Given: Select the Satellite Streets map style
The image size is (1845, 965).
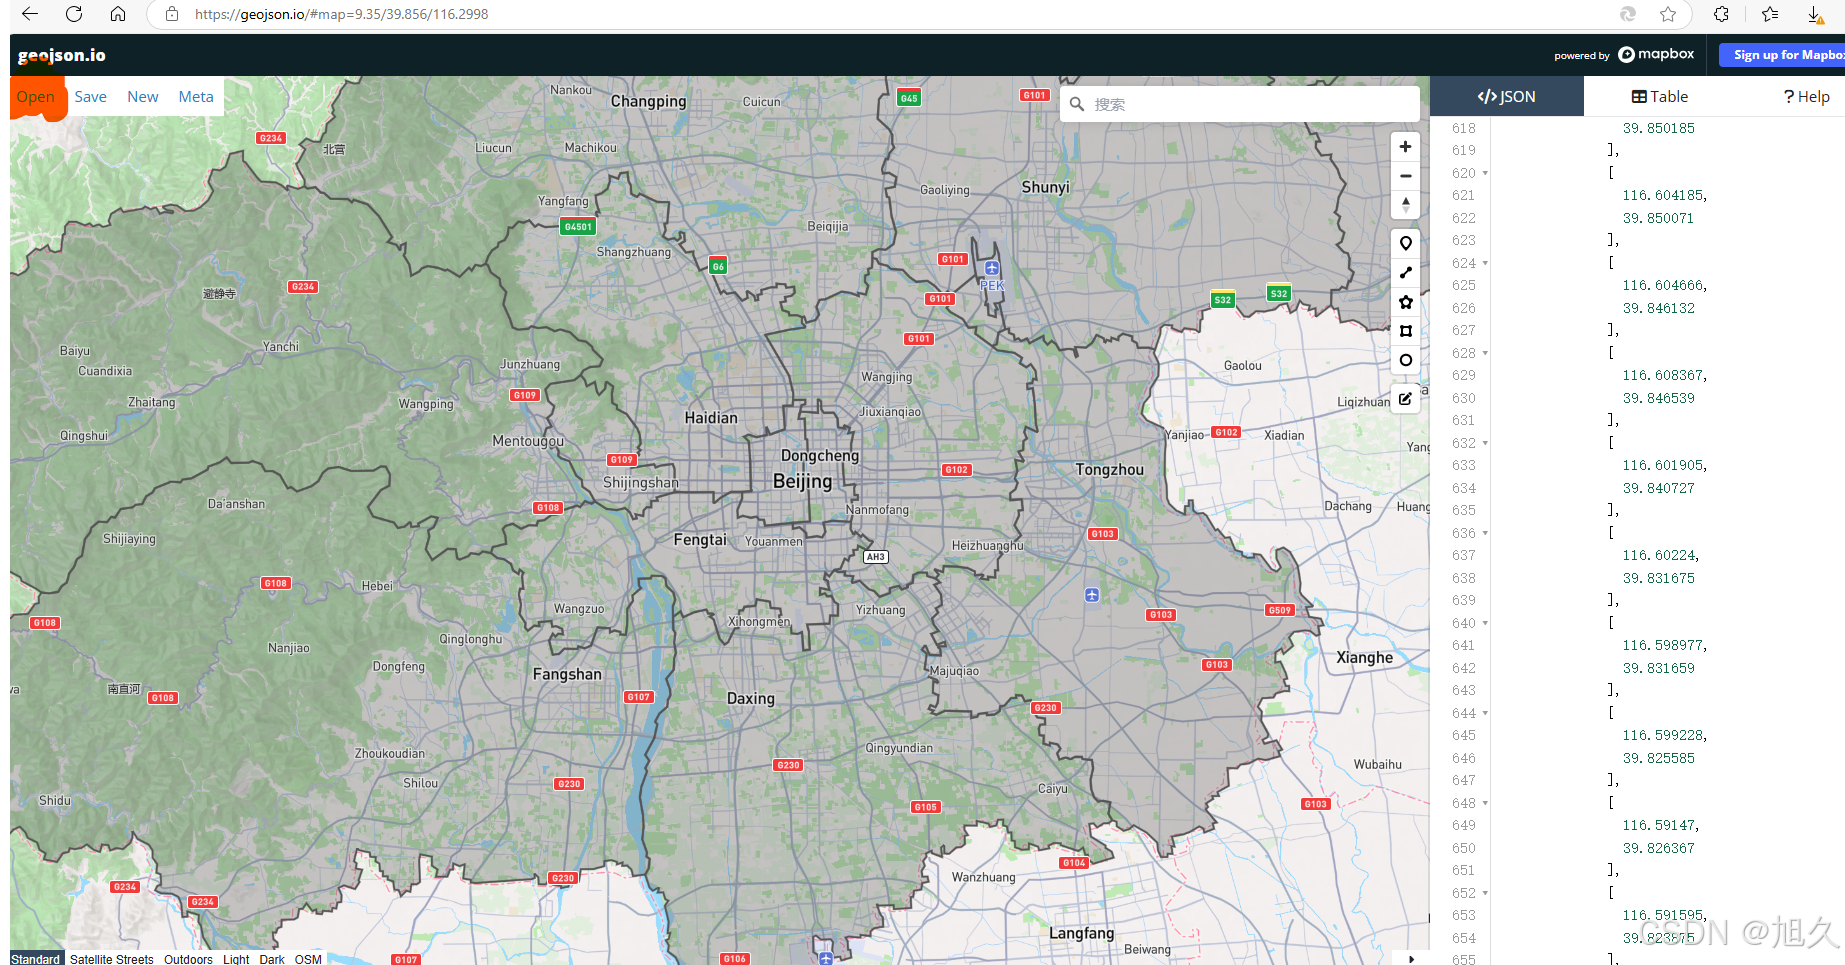Looking at the screenshot, I should tap(112, 959).
